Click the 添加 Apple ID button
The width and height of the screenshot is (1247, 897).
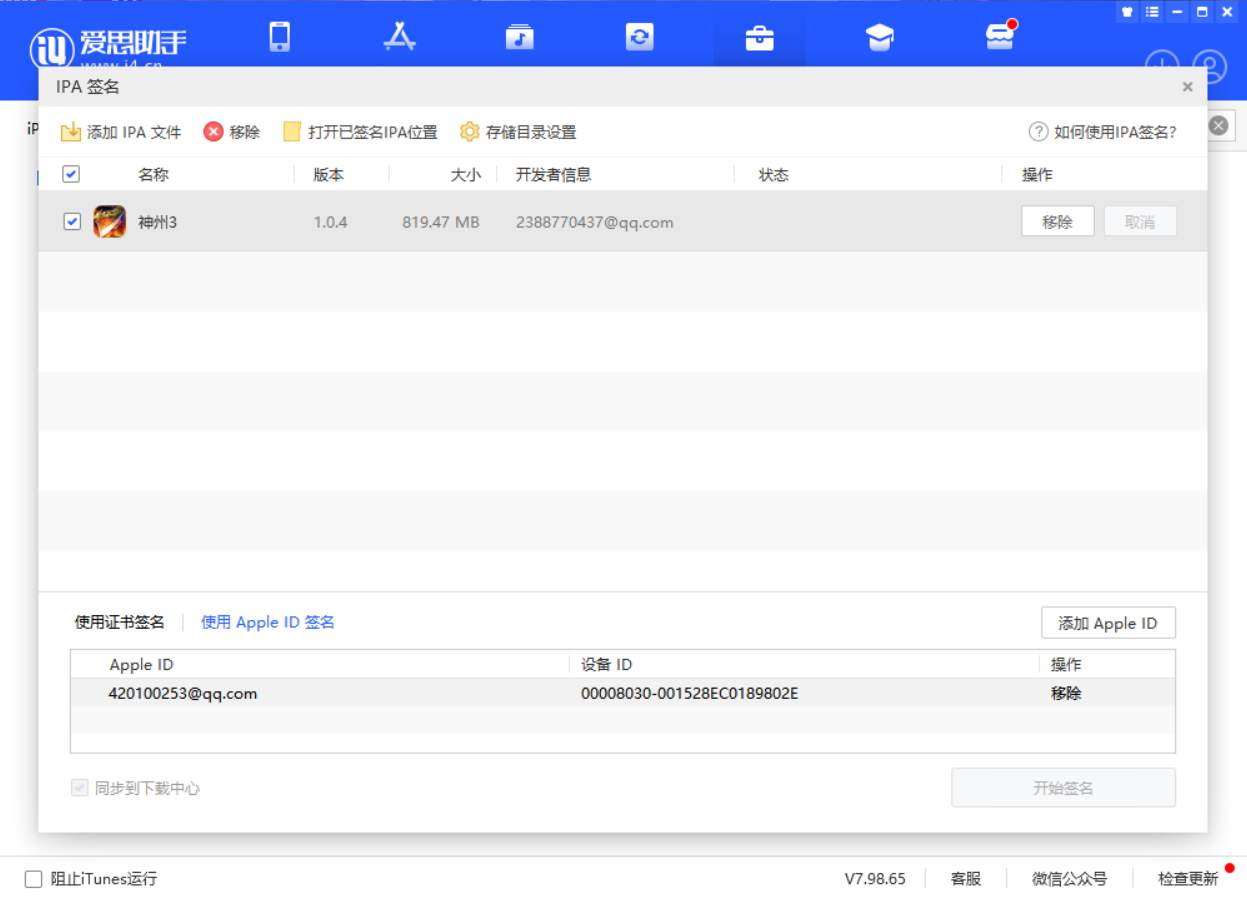click(x=1108, y=623)
